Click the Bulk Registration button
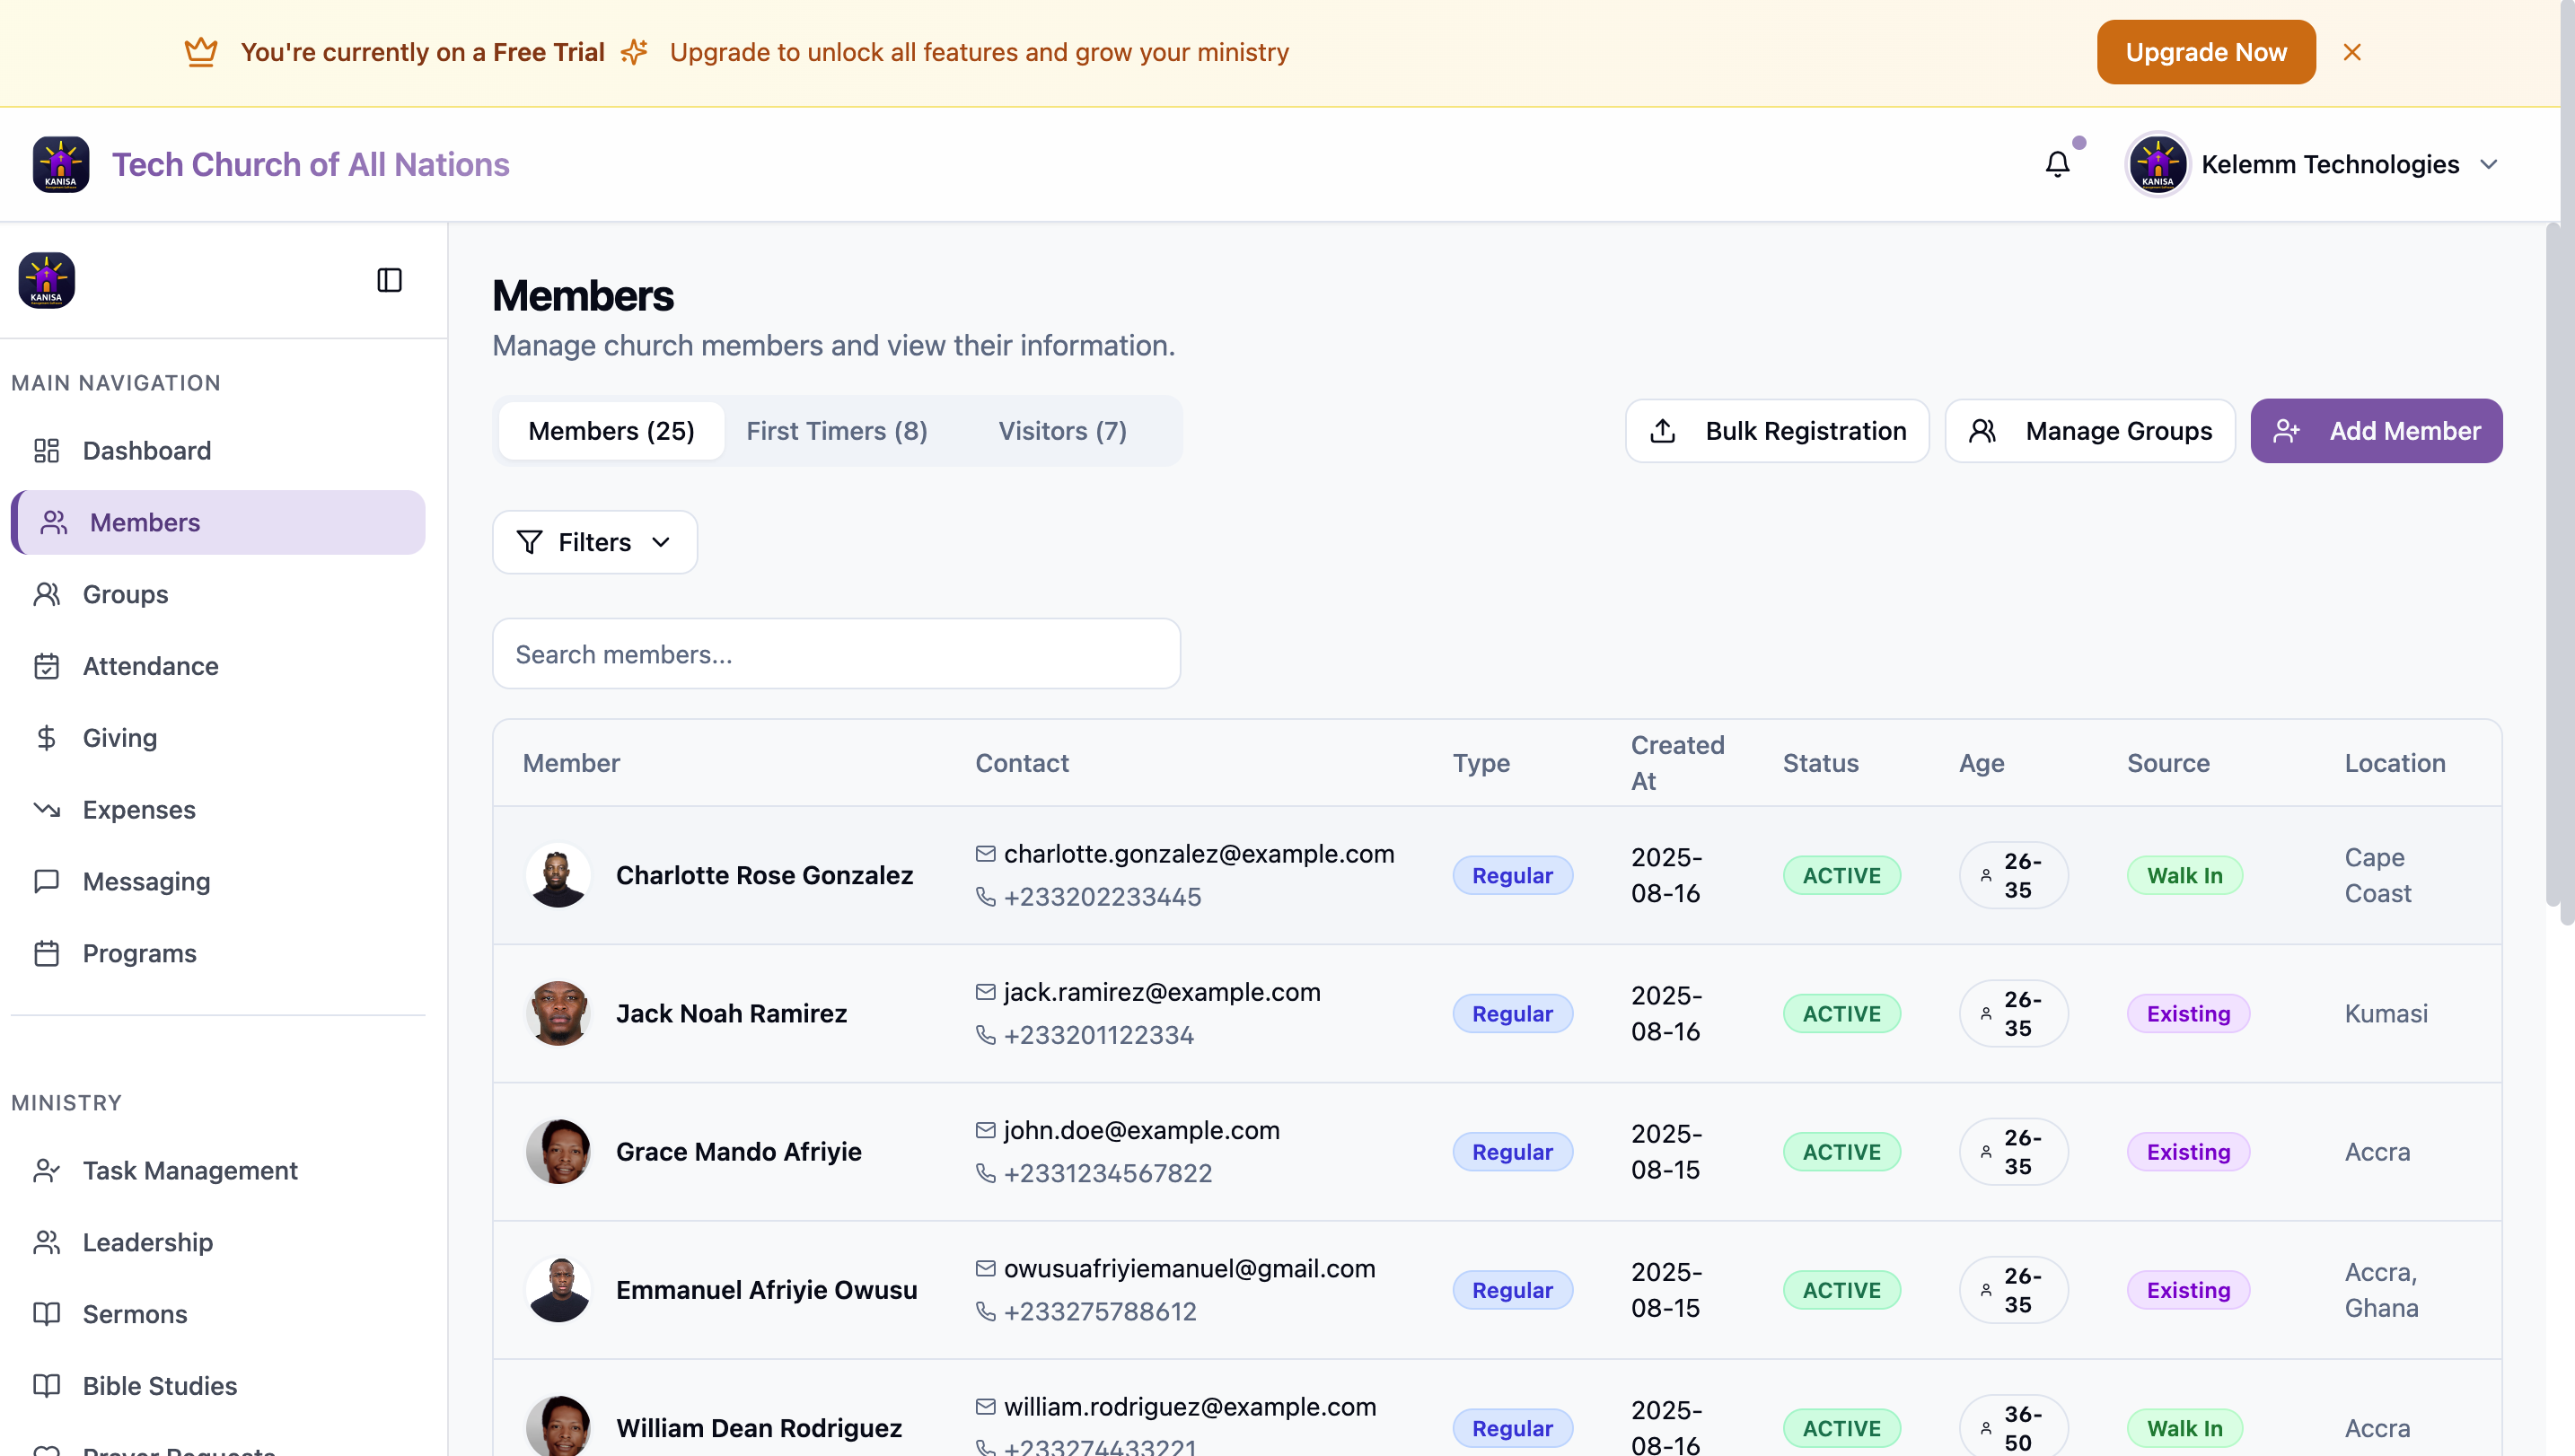2575x1456 pixels. [1776, 431]
